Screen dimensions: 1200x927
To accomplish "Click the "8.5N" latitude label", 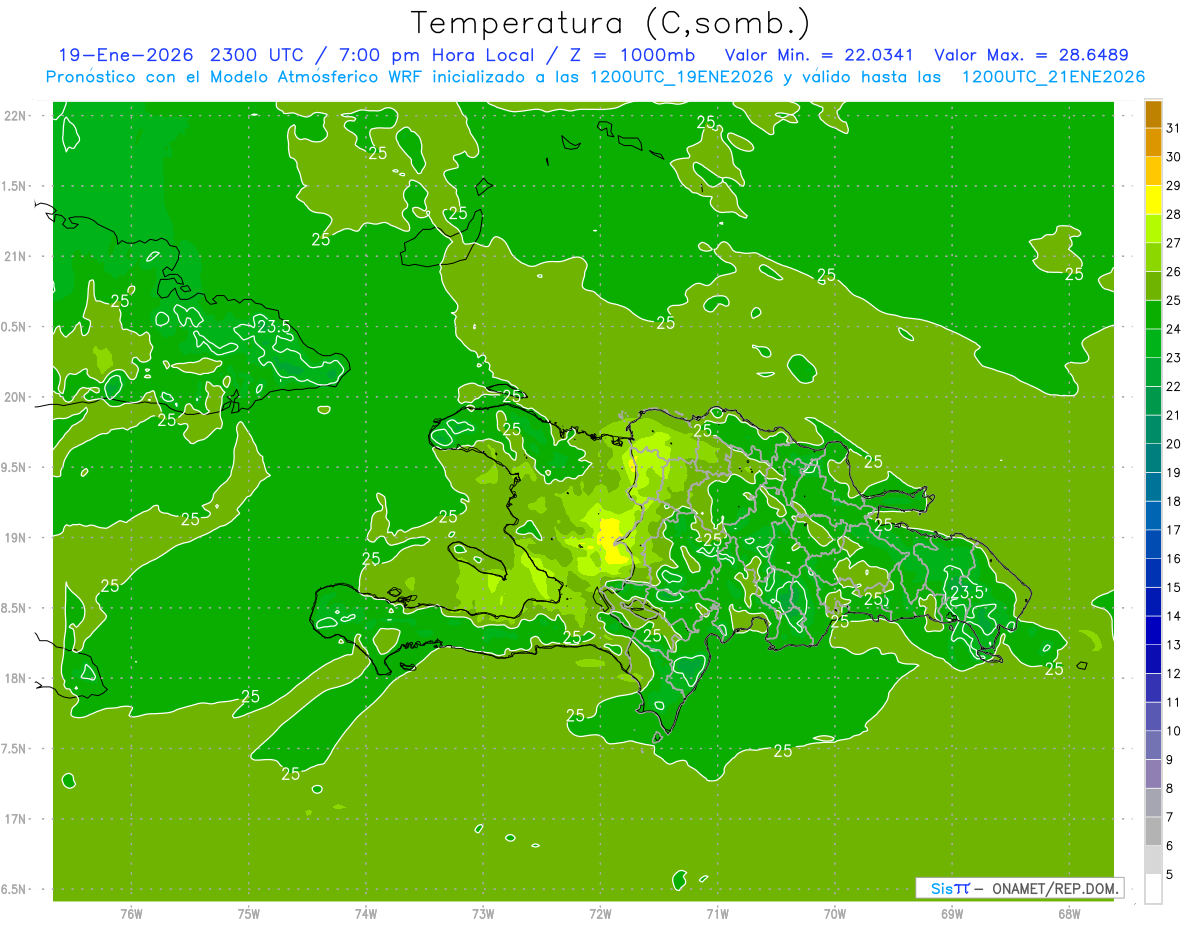I will 14,608.
